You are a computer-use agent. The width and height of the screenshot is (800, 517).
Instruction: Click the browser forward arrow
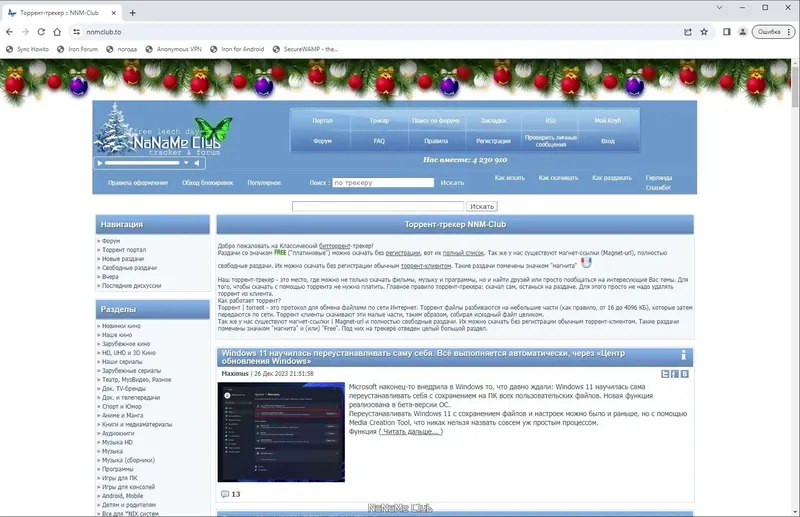point(25,32)
